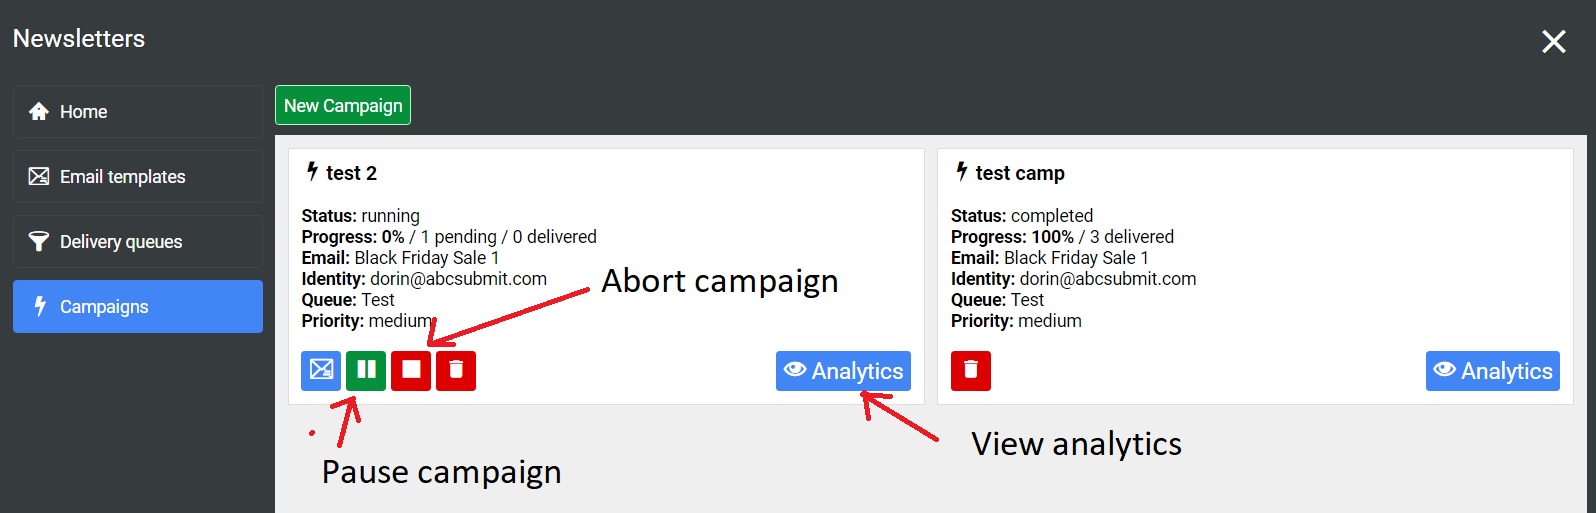Click the identity email in test 2 card
The width and height of the screenshot is (1596, 513).
[x=458, y=279]
